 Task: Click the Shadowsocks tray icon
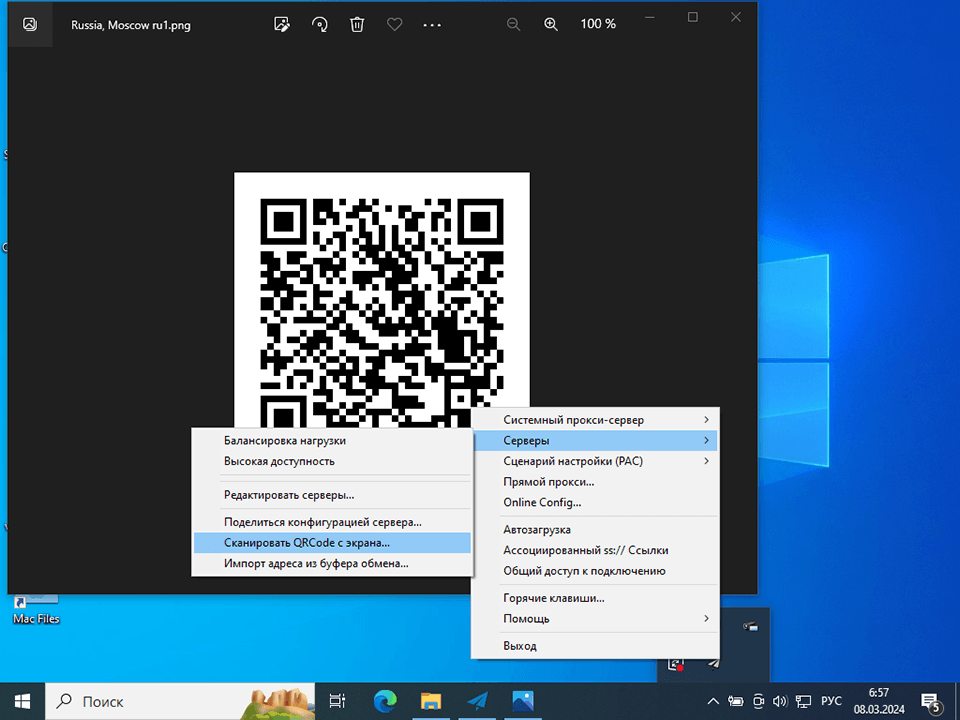(676, 664)
